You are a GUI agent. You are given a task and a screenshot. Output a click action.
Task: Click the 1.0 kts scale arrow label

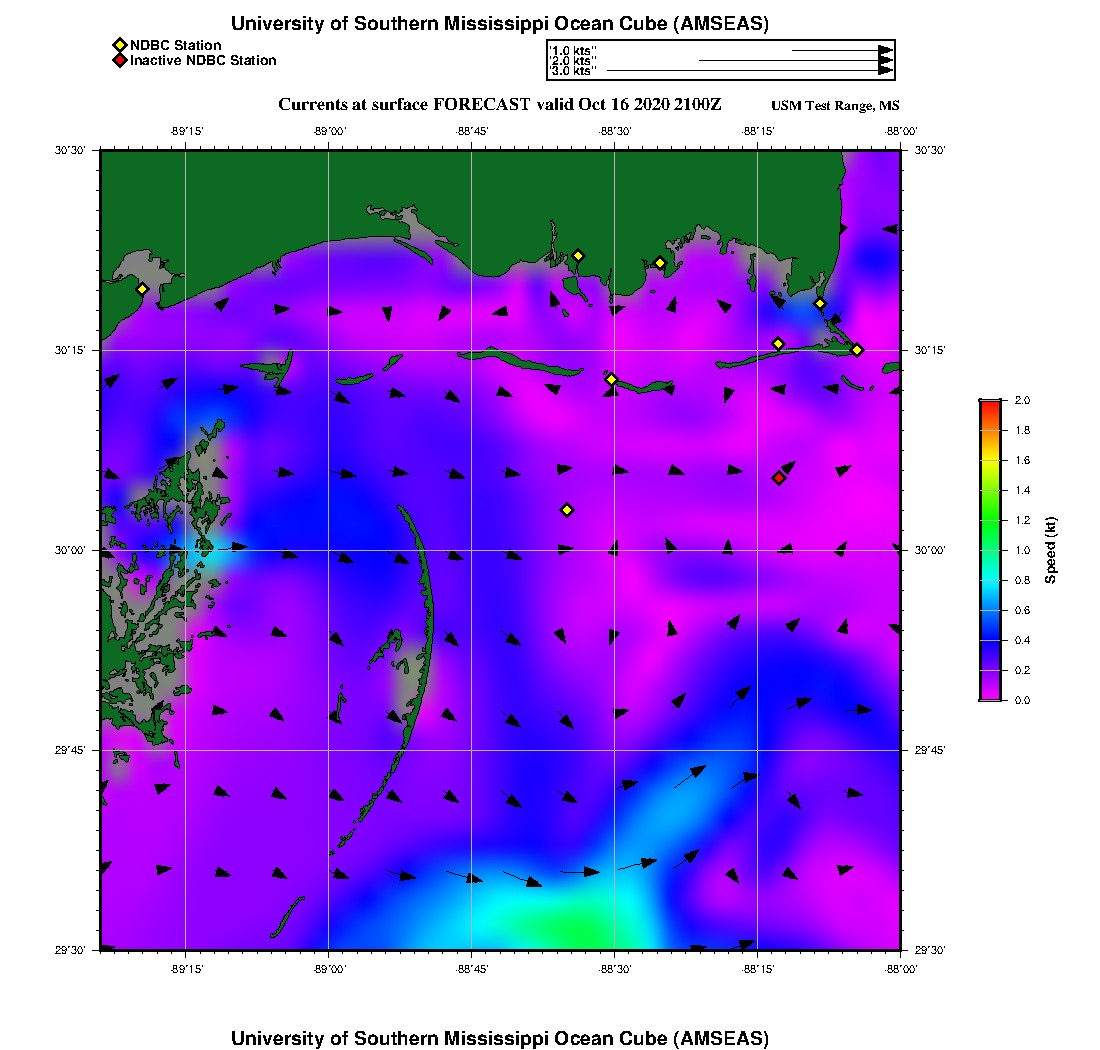point(573,50)
